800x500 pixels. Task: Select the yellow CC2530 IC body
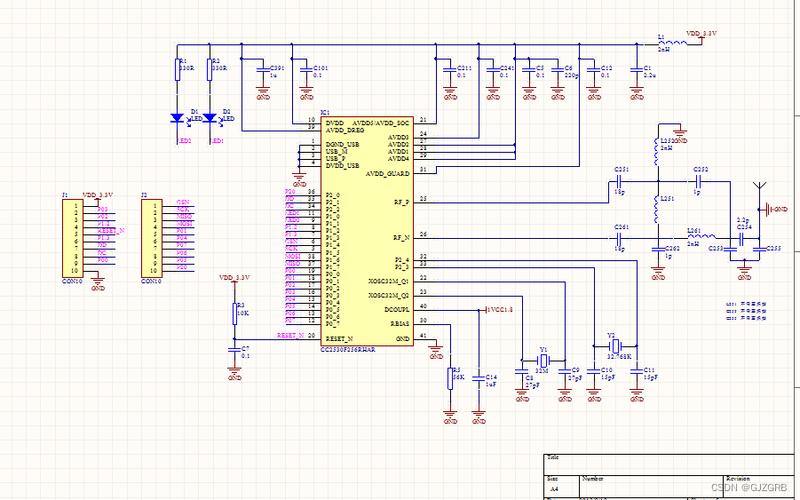[367, 231]
